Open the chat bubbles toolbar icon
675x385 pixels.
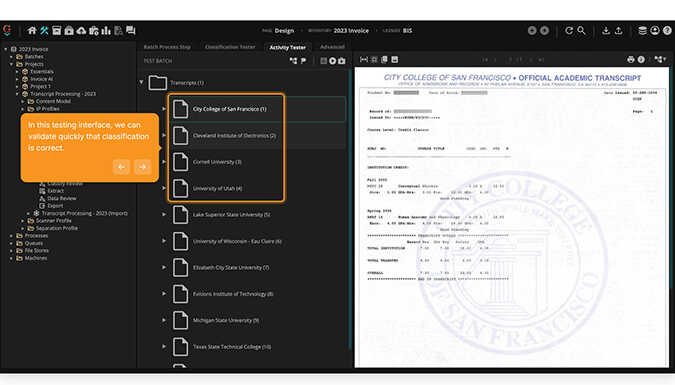coord(131,31)
